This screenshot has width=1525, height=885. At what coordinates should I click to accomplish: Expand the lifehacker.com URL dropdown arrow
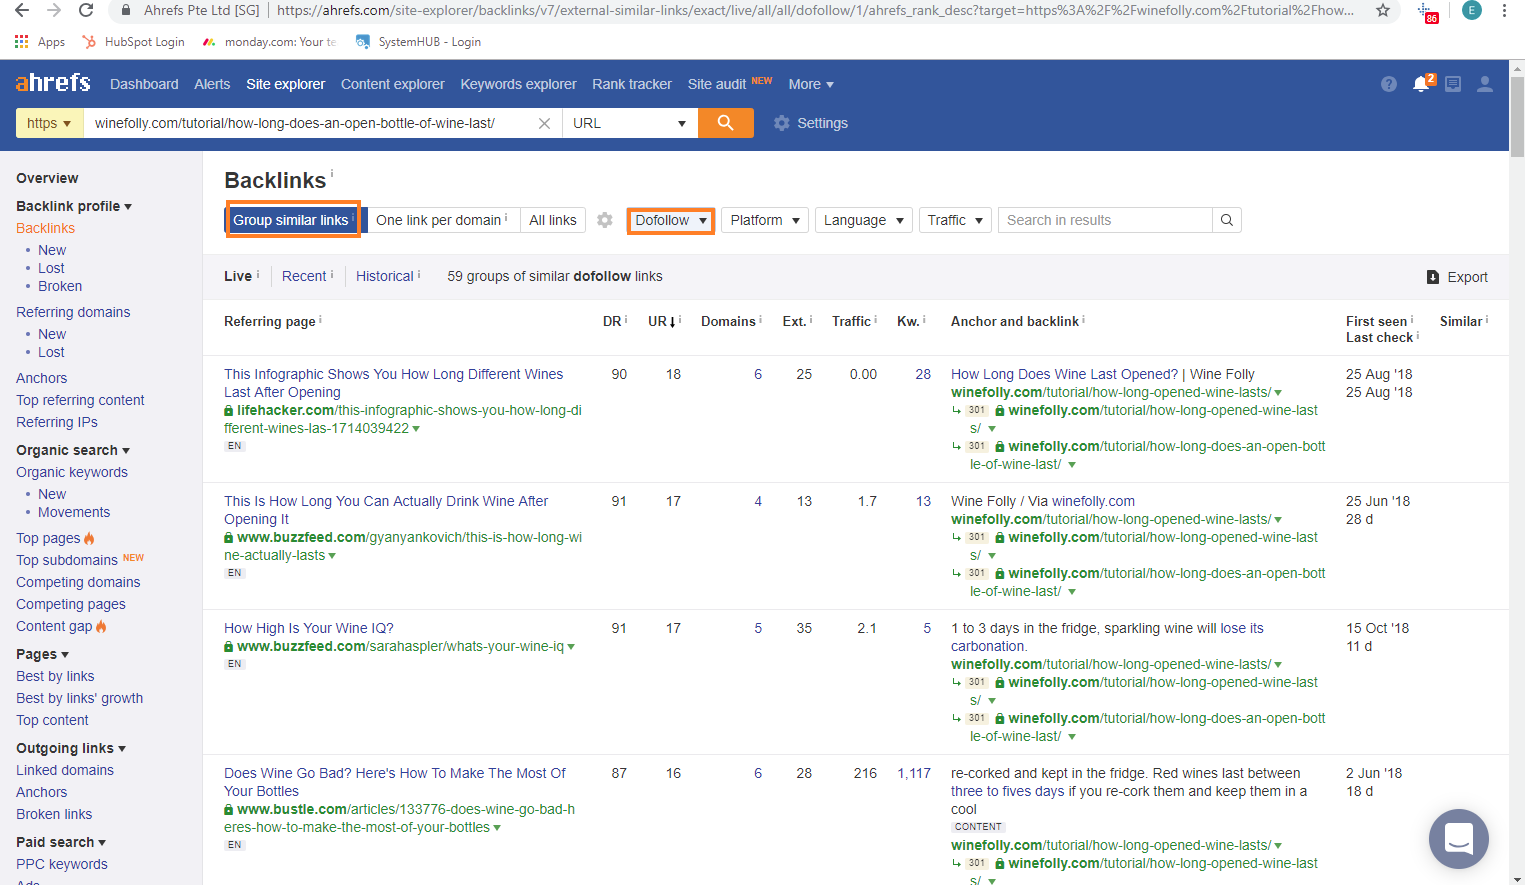[x=416, y=429]
